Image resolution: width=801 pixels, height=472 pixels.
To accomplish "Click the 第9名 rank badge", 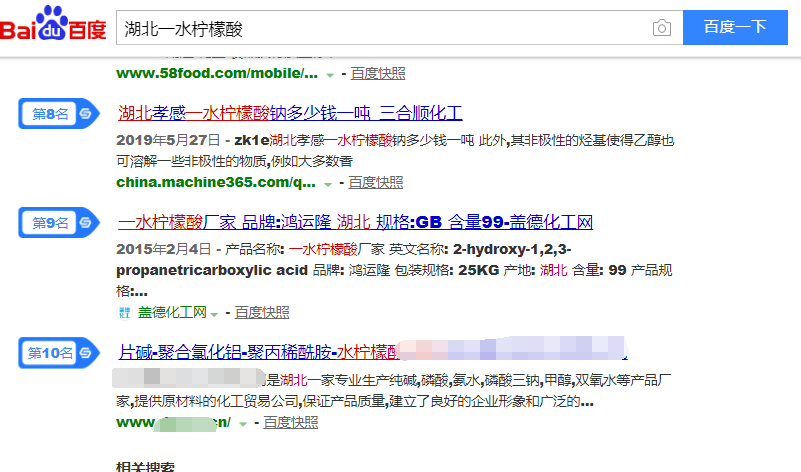I will (58, 223).
